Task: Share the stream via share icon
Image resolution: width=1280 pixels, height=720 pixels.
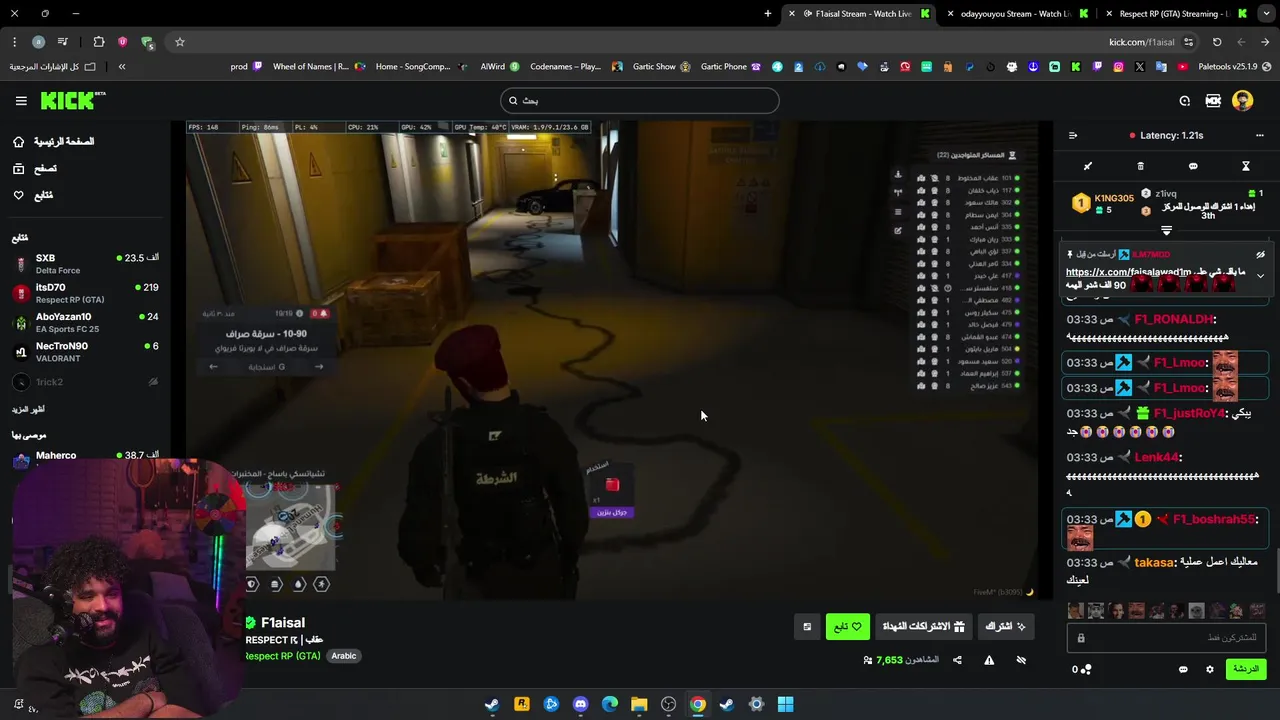Action: tap(957, 660)
